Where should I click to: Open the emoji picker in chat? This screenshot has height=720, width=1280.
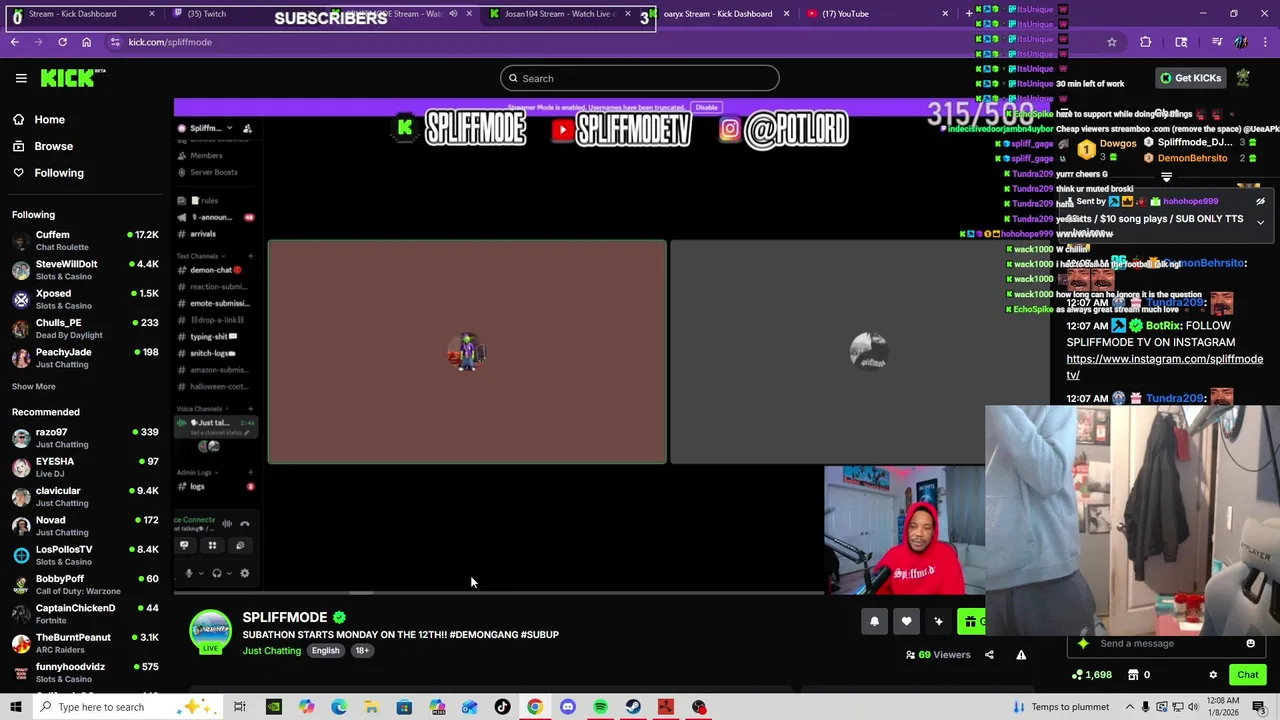point(1250,644)
